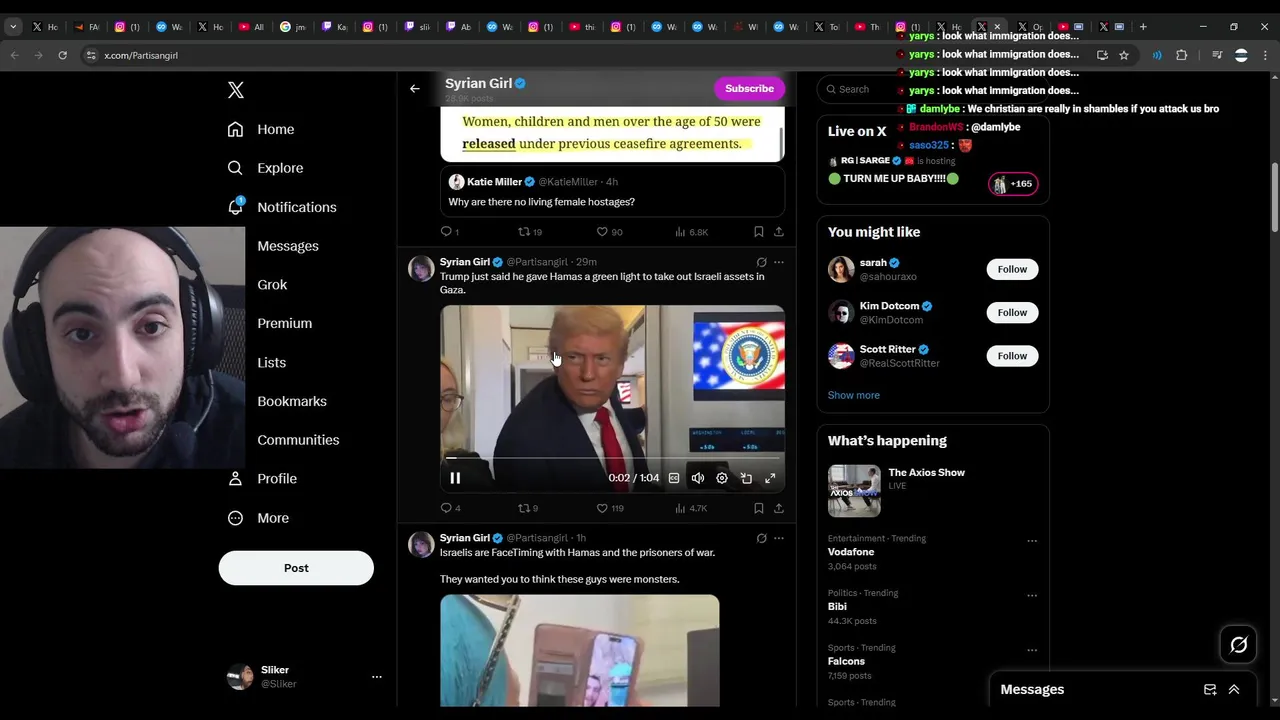Click Syrian Girl's avatar on 29m post
1280x720 pixels.
pos(421,269)
